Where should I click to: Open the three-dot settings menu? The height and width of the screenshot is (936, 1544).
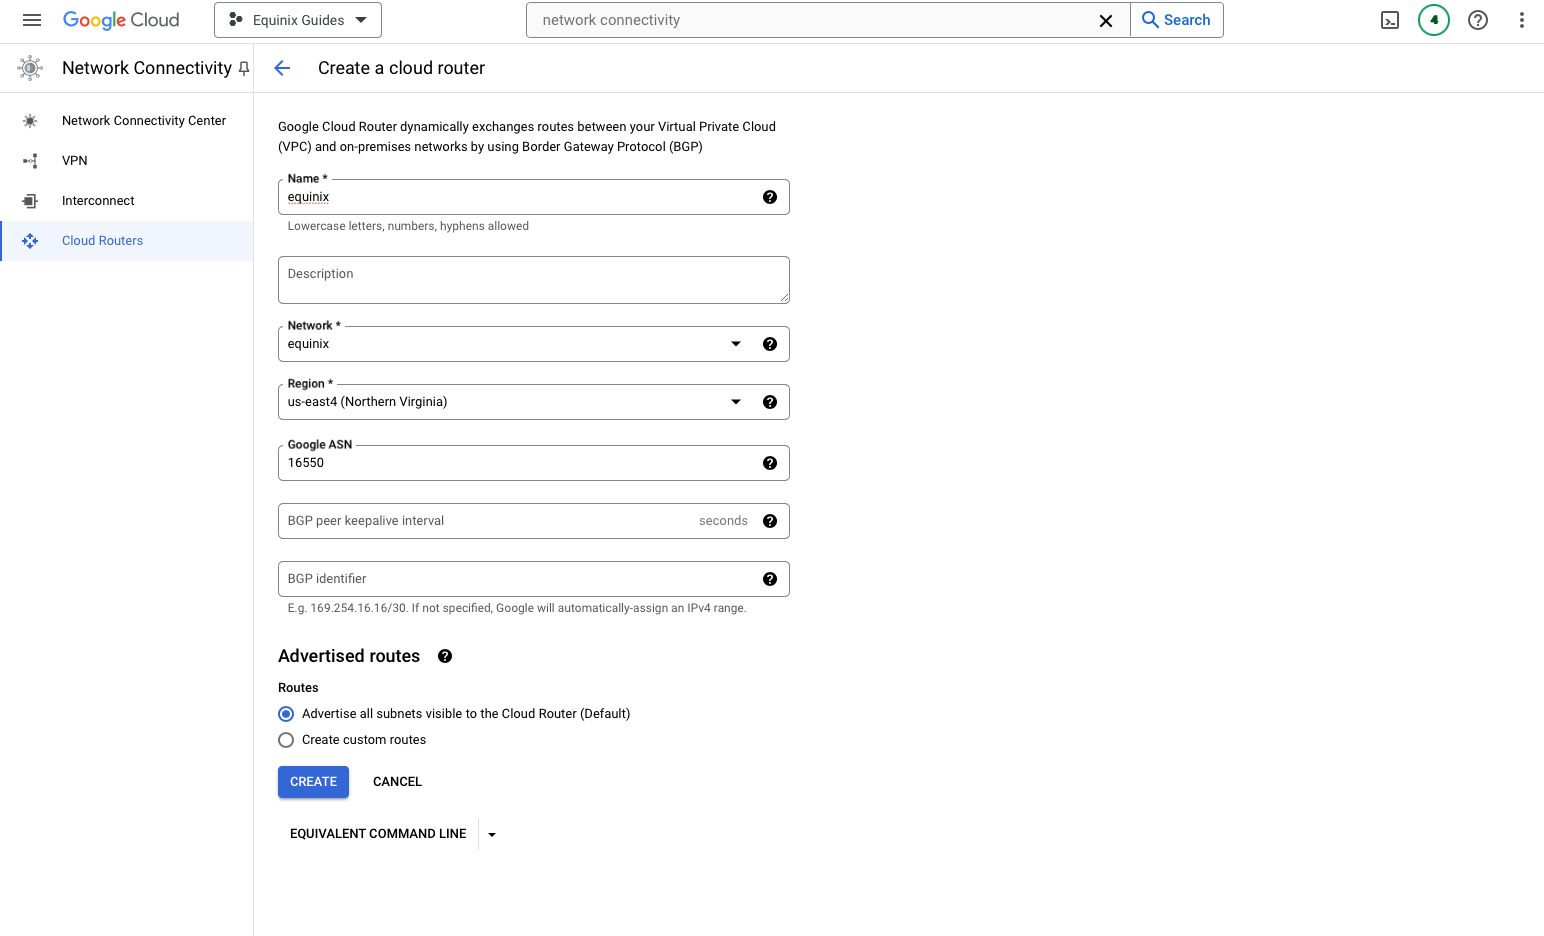(x=1522, y=20)
